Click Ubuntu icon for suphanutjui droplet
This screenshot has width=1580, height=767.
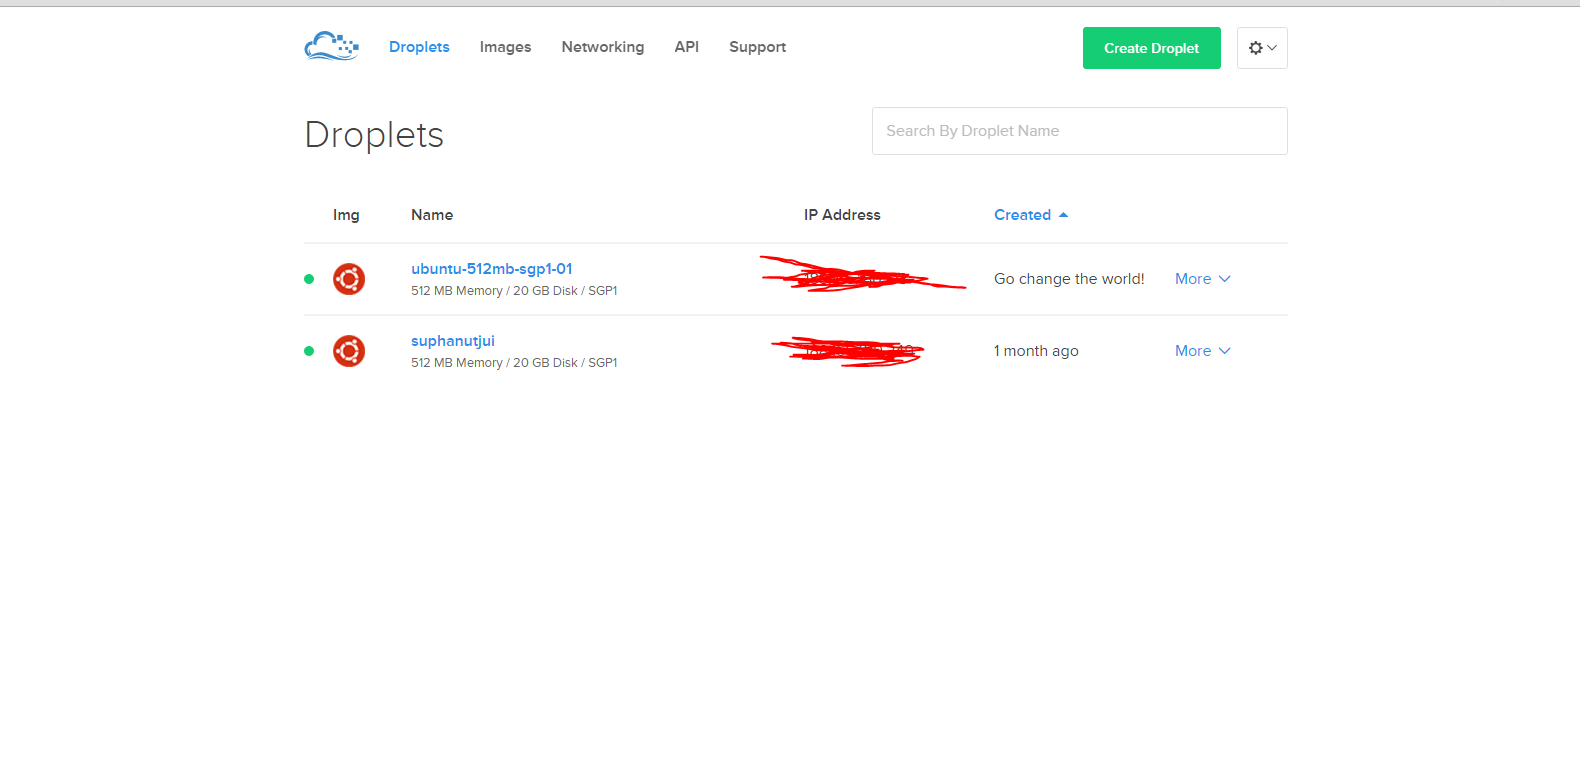pyautogui.click(x=349, y=351)
